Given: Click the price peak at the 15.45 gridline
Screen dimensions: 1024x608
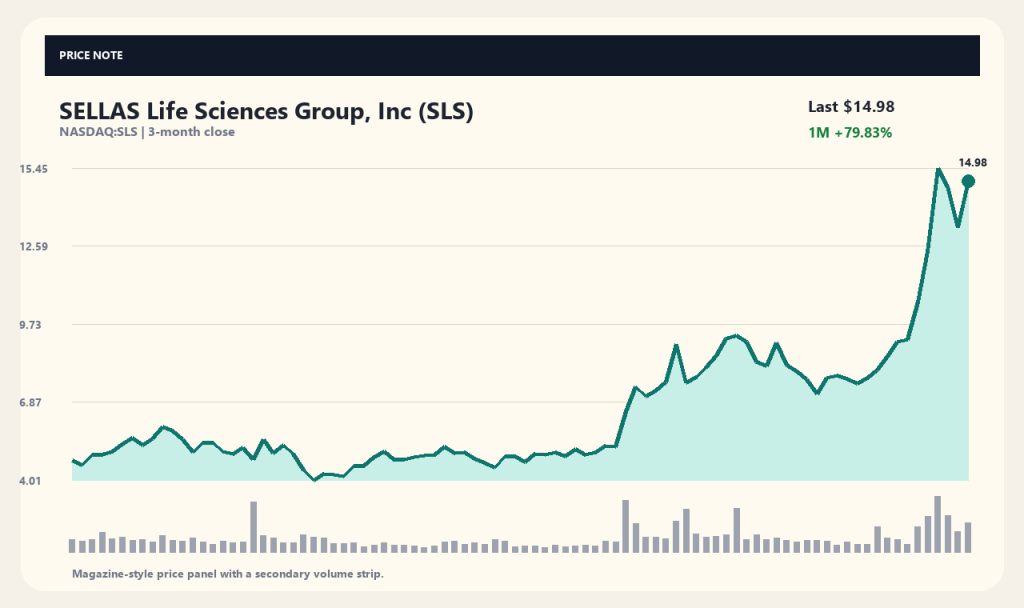Looking at the screenshot, I should click(x=938, y=170).
